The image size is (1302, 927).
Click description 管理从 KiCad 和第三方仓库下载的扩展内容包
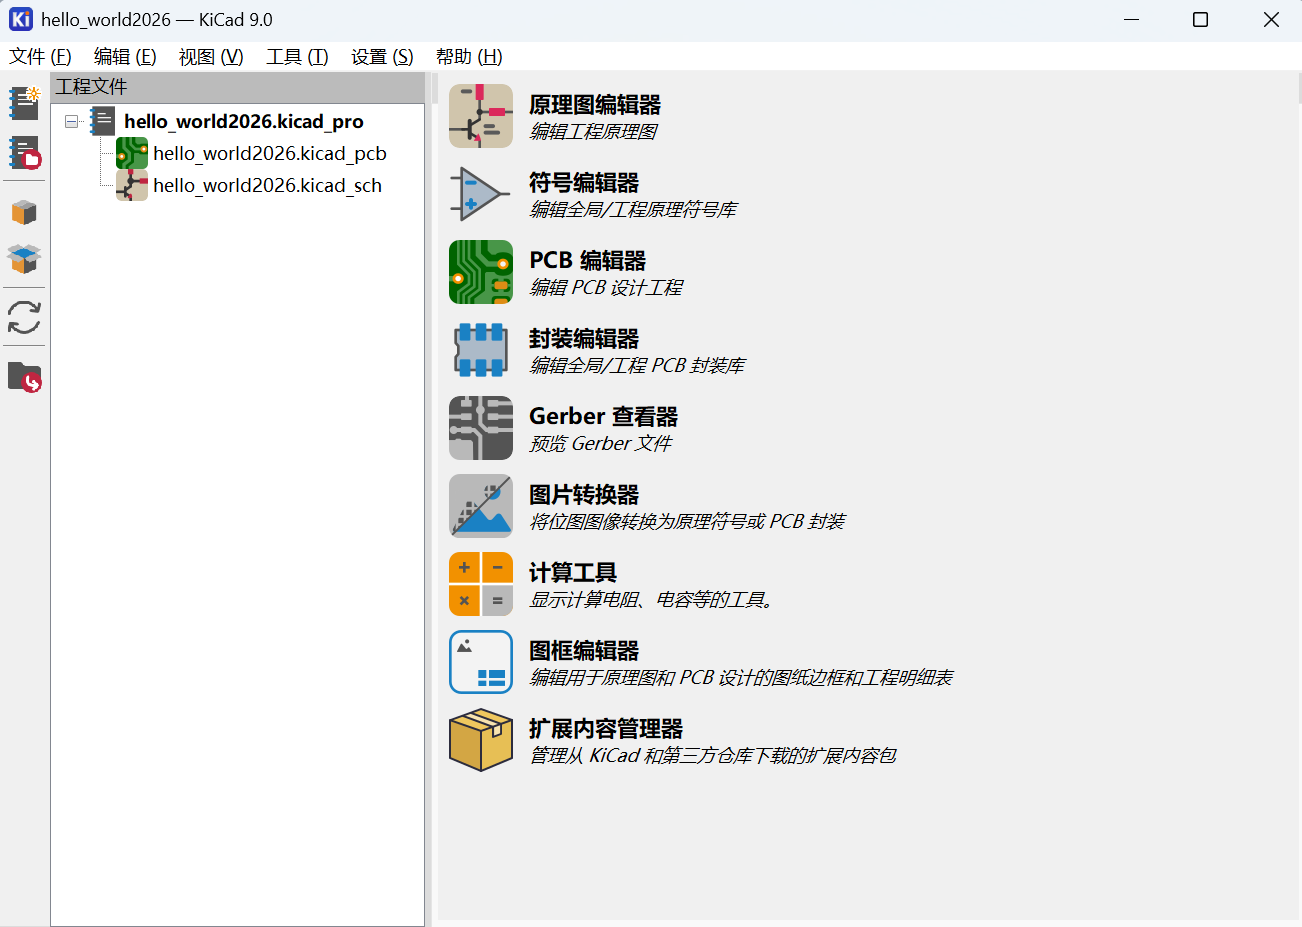[x=713, y=756]
